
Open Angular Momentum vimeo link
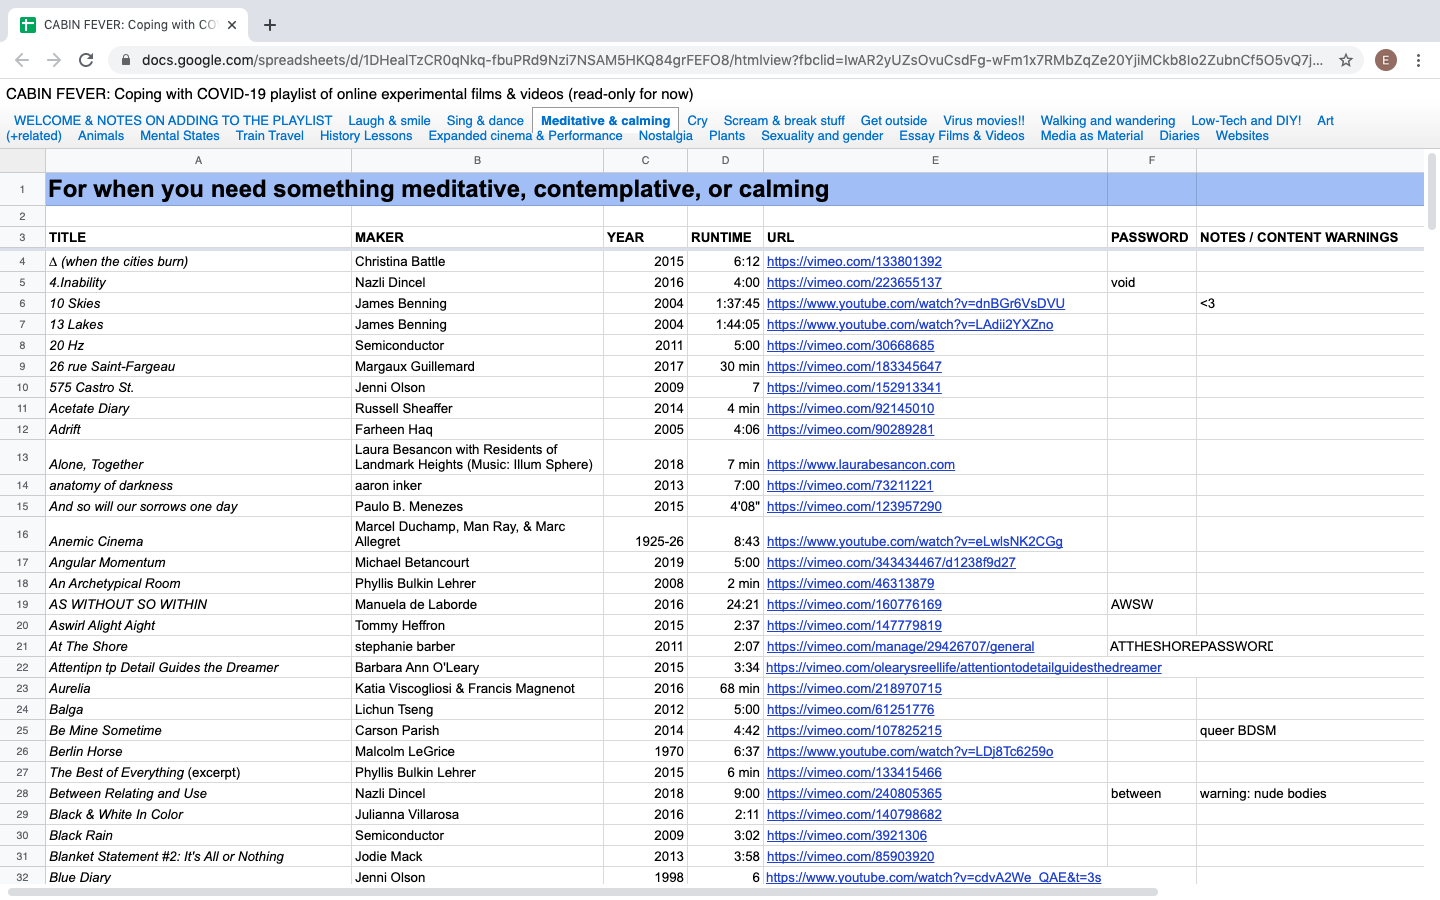891,563
